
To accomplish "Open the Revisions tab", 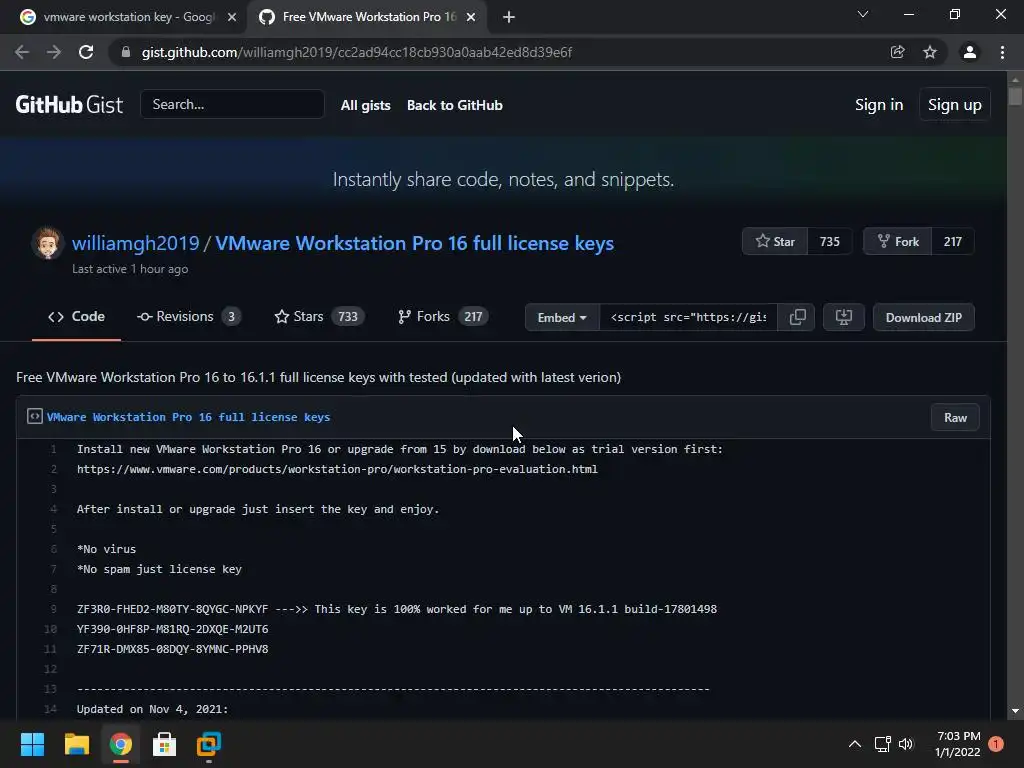I will pos(189,317).
